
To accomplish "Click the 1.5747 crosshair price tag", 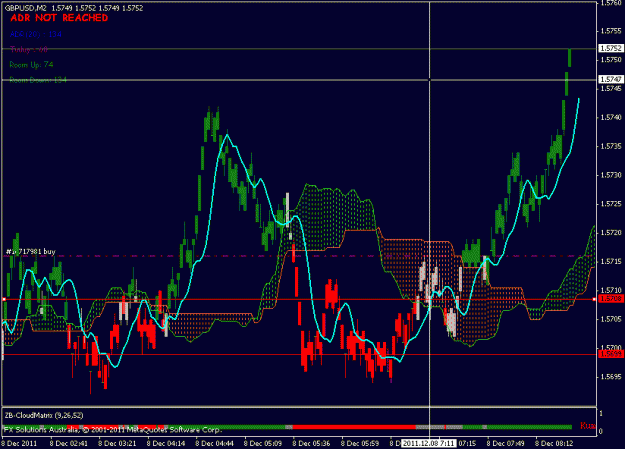I will pos(611,79).
